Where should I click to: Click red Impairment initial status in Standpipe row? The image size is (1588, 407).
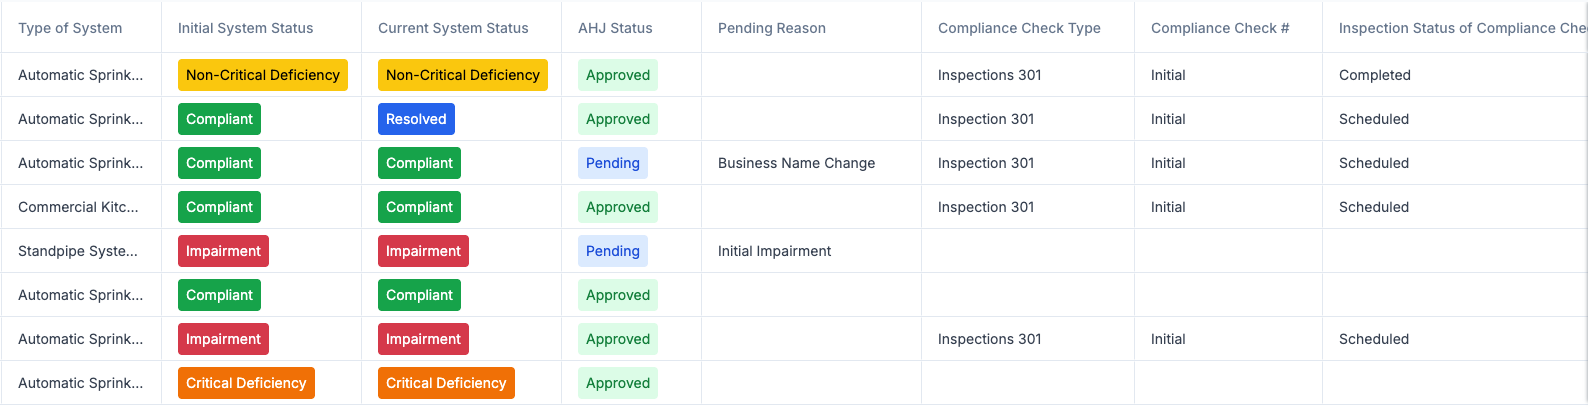223,251
